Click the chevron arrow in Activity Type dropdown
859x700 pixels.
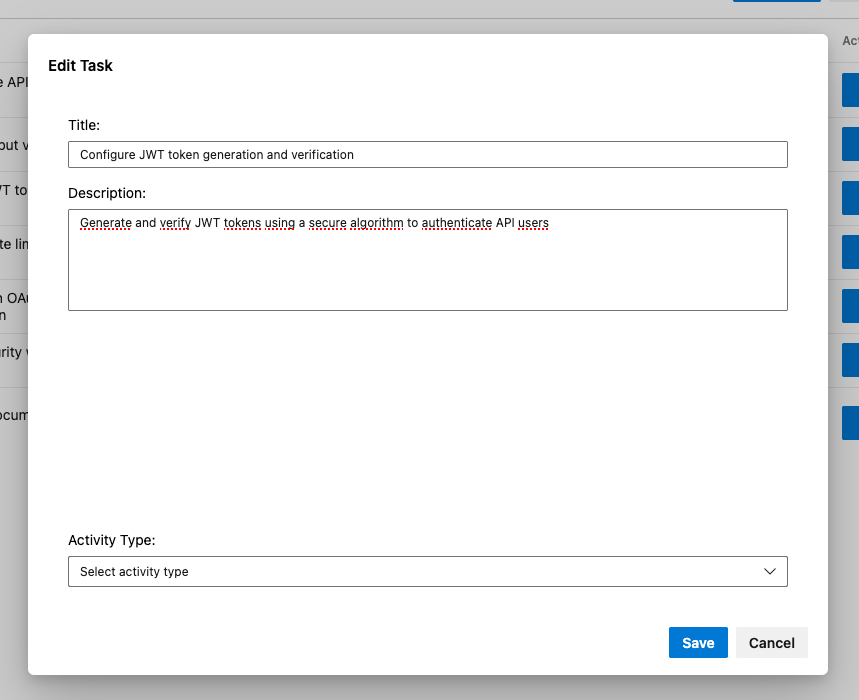click(x=770, y=571)
